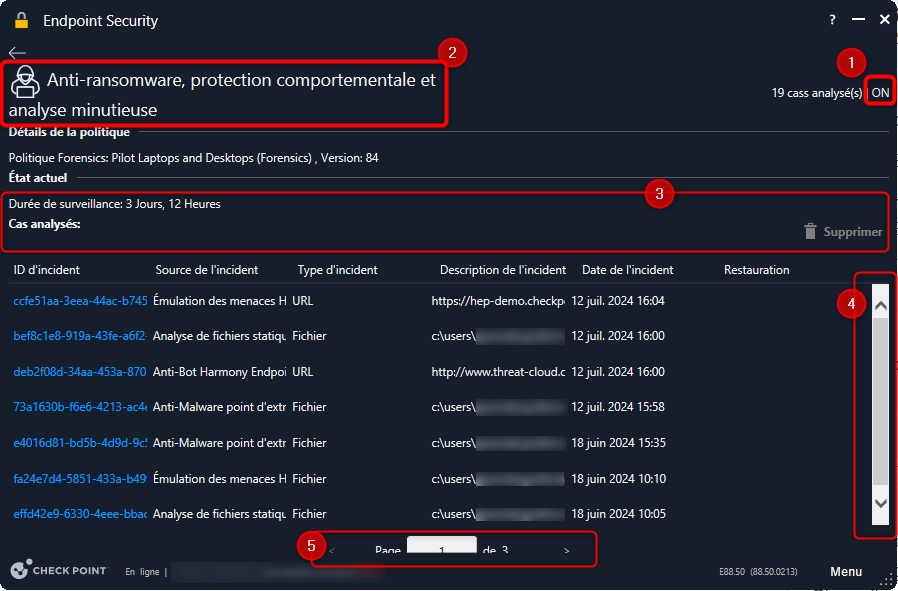Open the Menu at the bottom right
Screen dimensions: 898x591
click(846, 571)
